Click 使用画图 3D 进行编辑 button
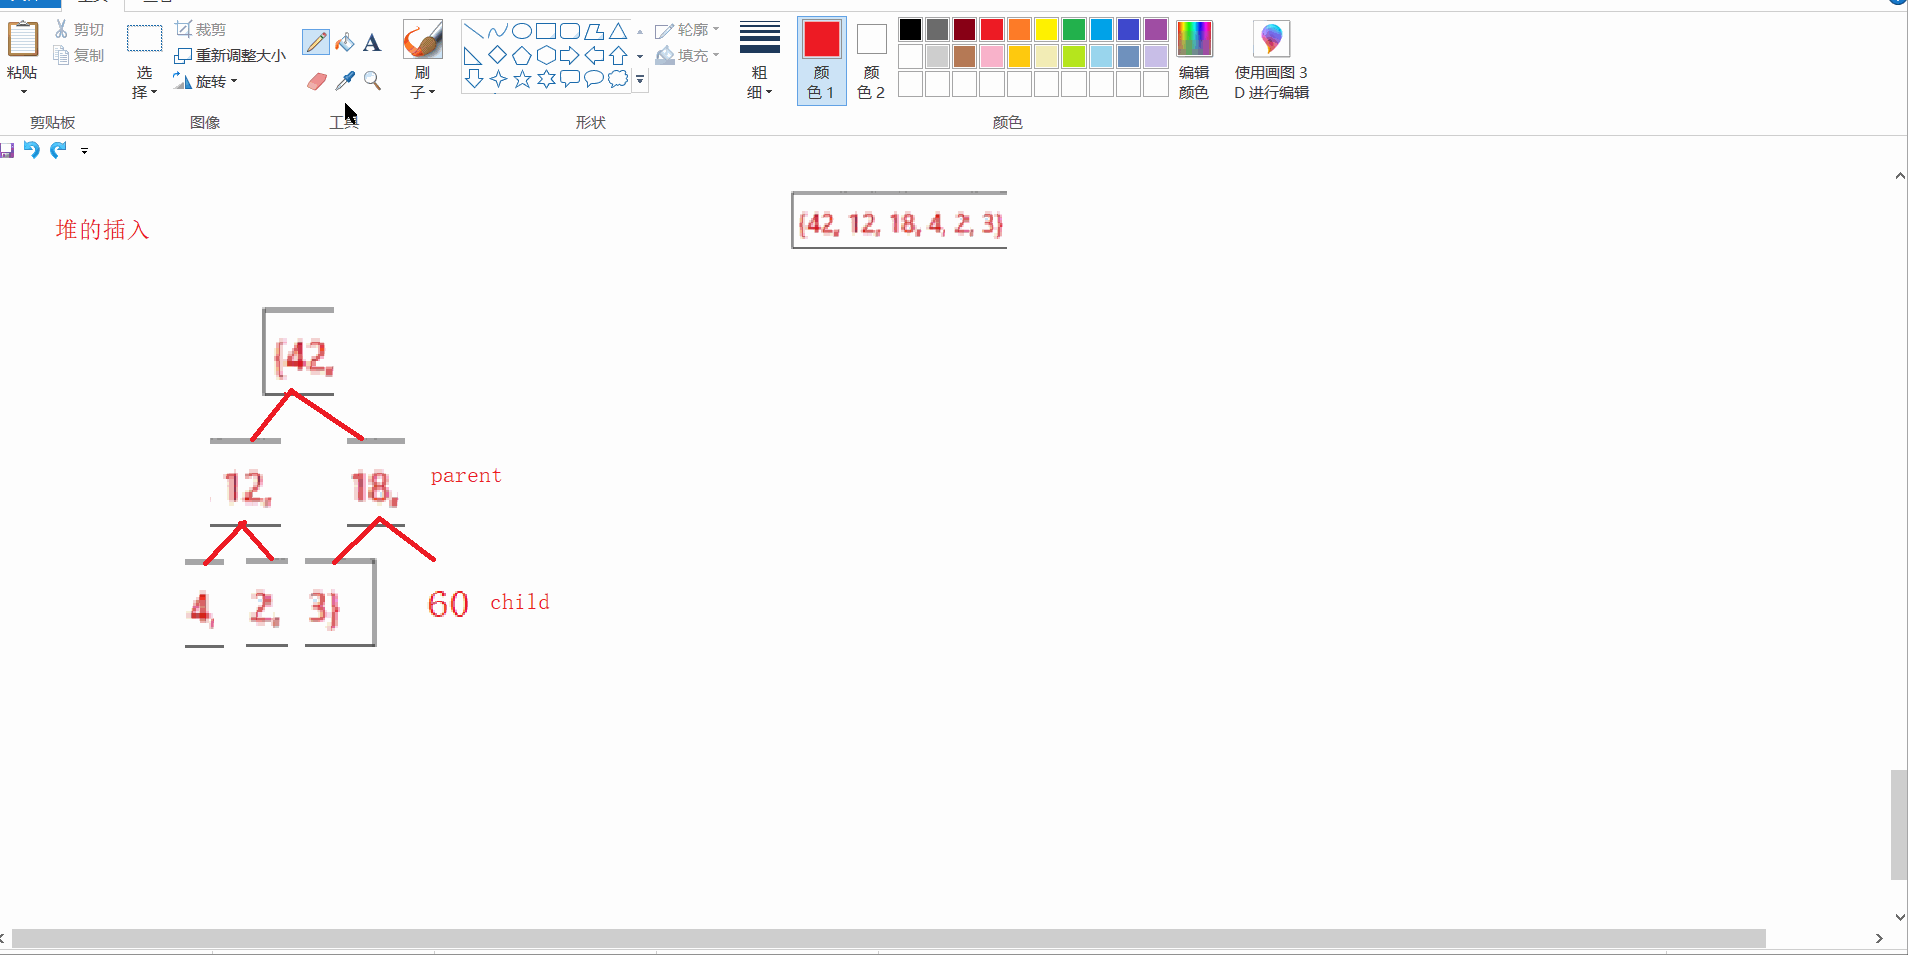Image resolution: width=1908 pixels, height=955 pixels. pyautogui.click(x=1271, y=60)
